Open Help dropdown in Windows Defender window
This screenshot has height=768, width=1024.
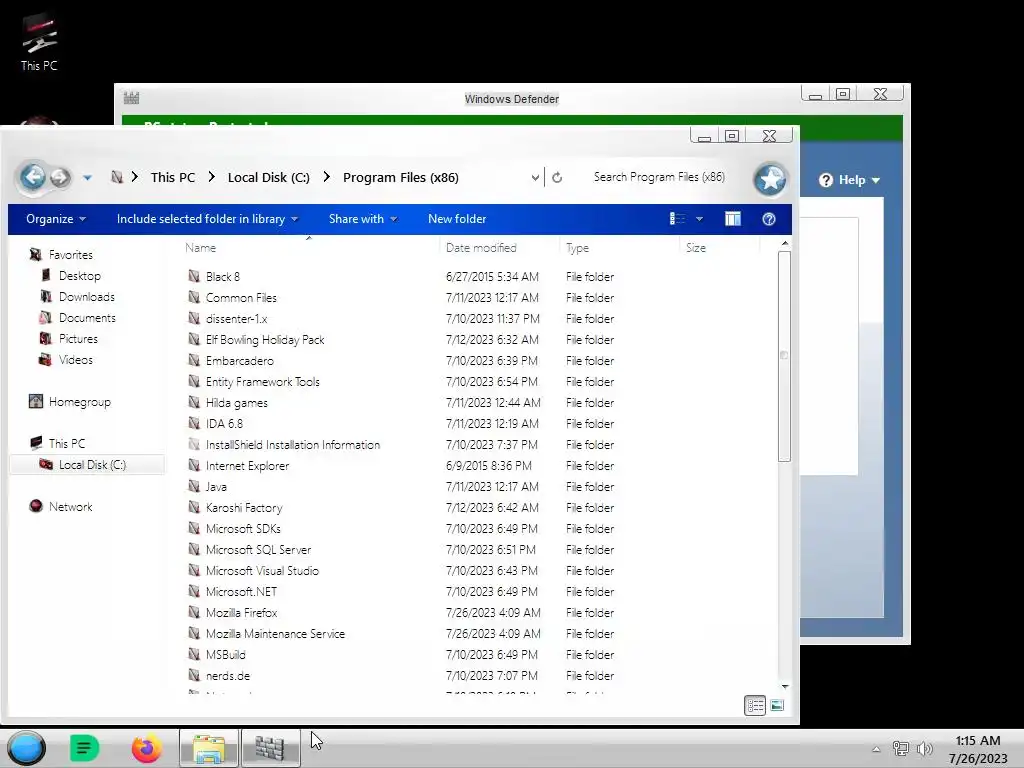pyautogui.click(x=850, y=180)
